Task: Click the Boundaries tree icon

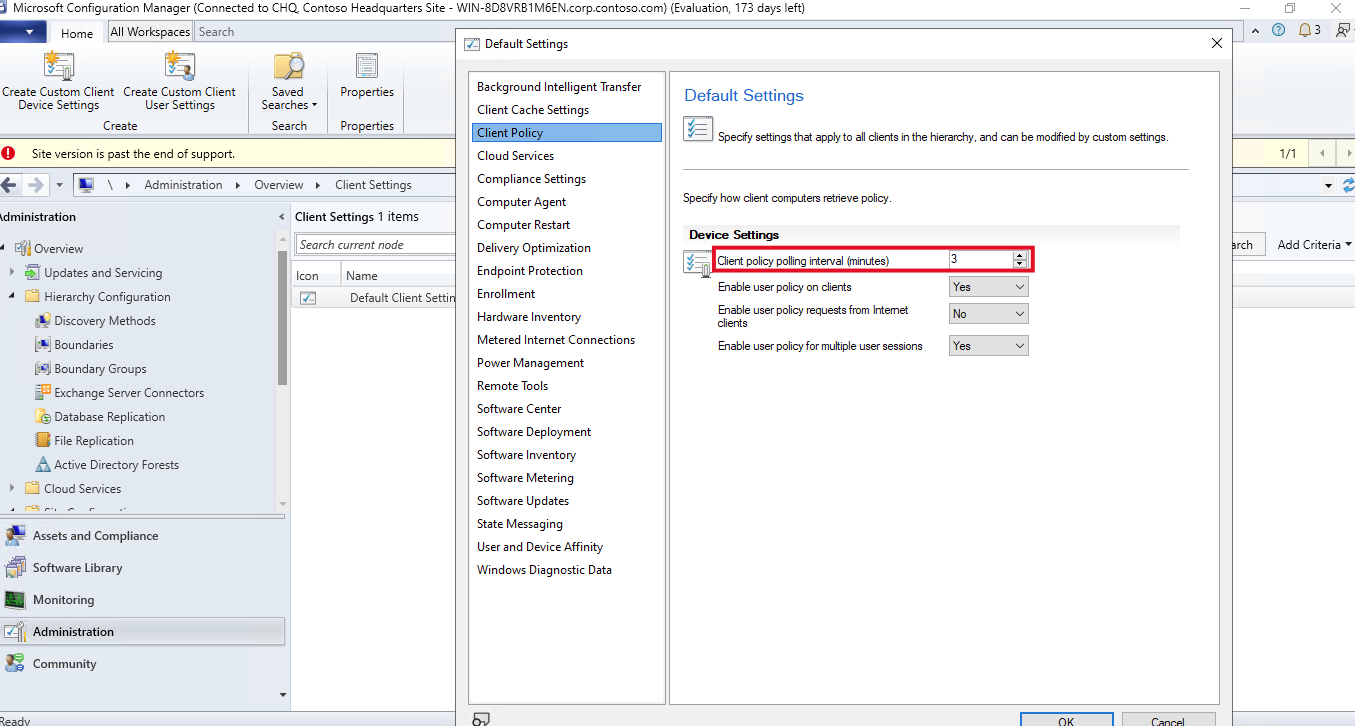Action: pyautogui.click(x=43, y=345)
